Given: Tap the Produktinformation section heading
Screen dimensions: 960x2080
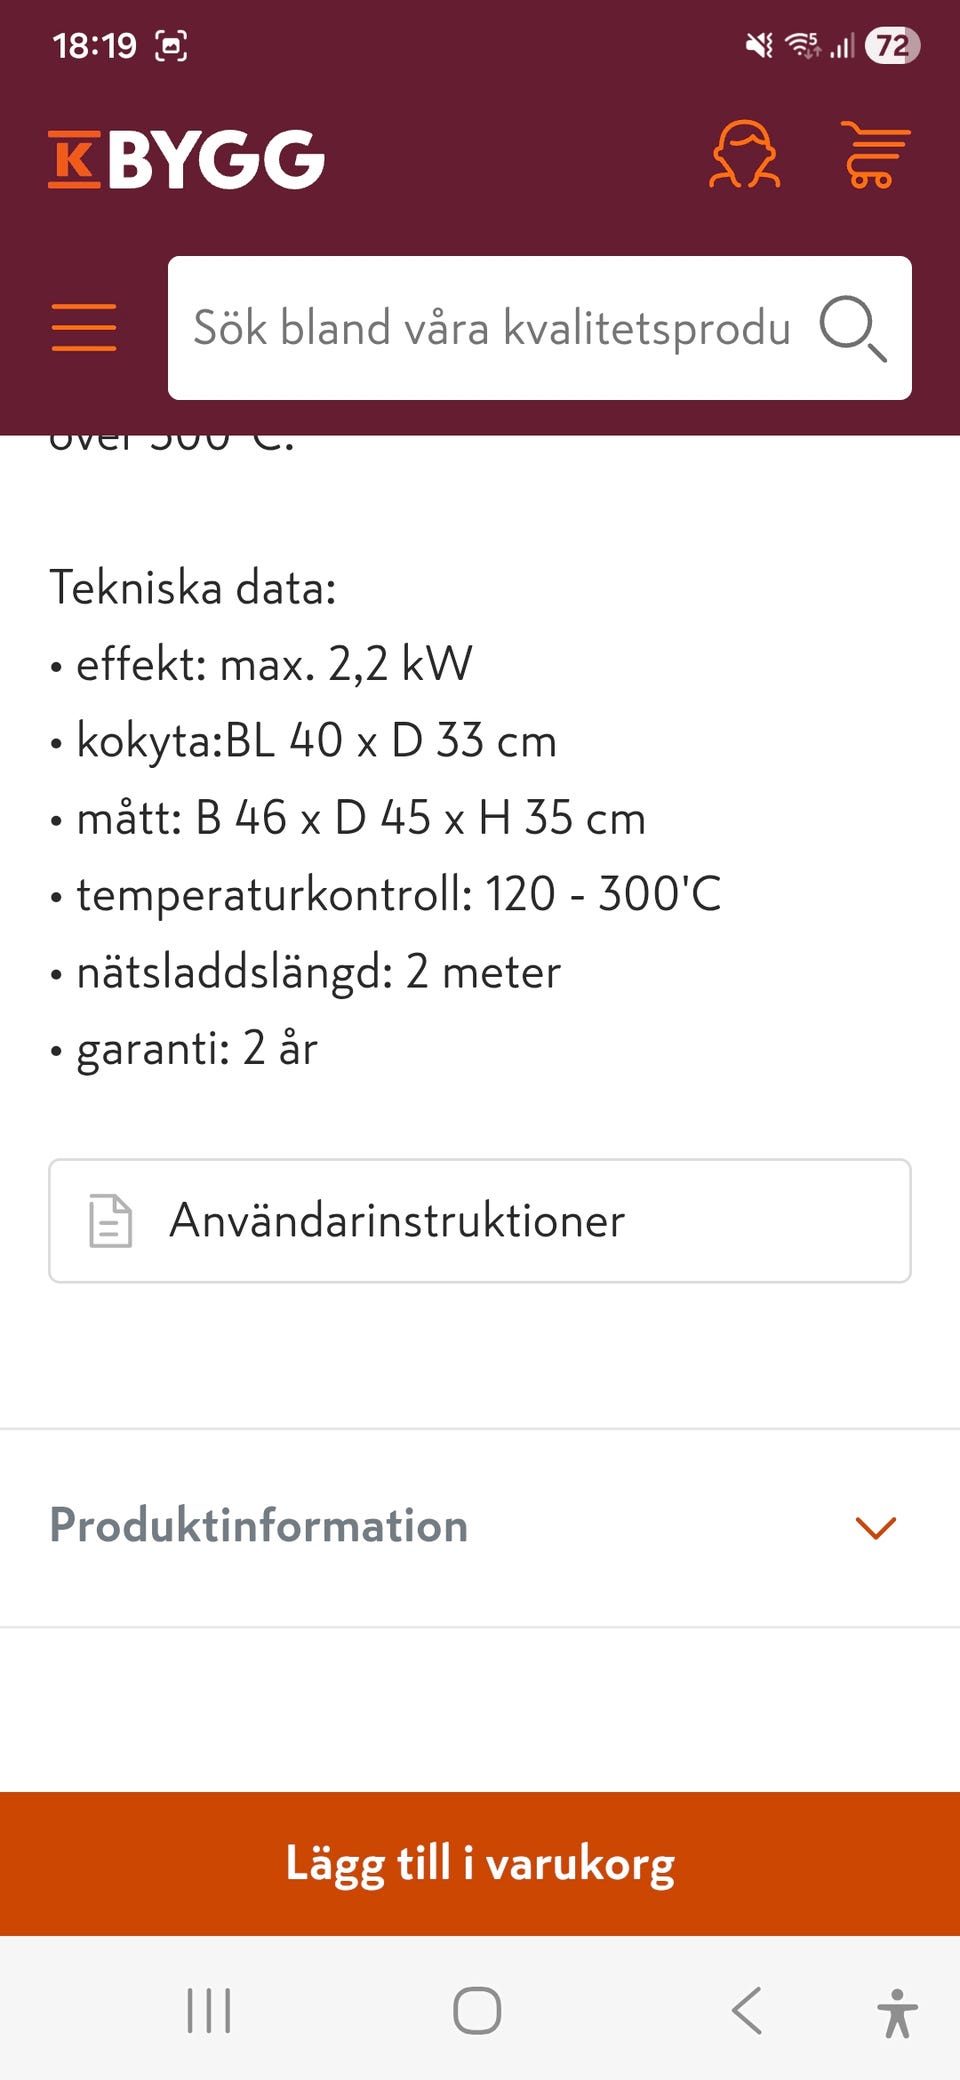Looking at the screenshot, I should point(259,1526).
